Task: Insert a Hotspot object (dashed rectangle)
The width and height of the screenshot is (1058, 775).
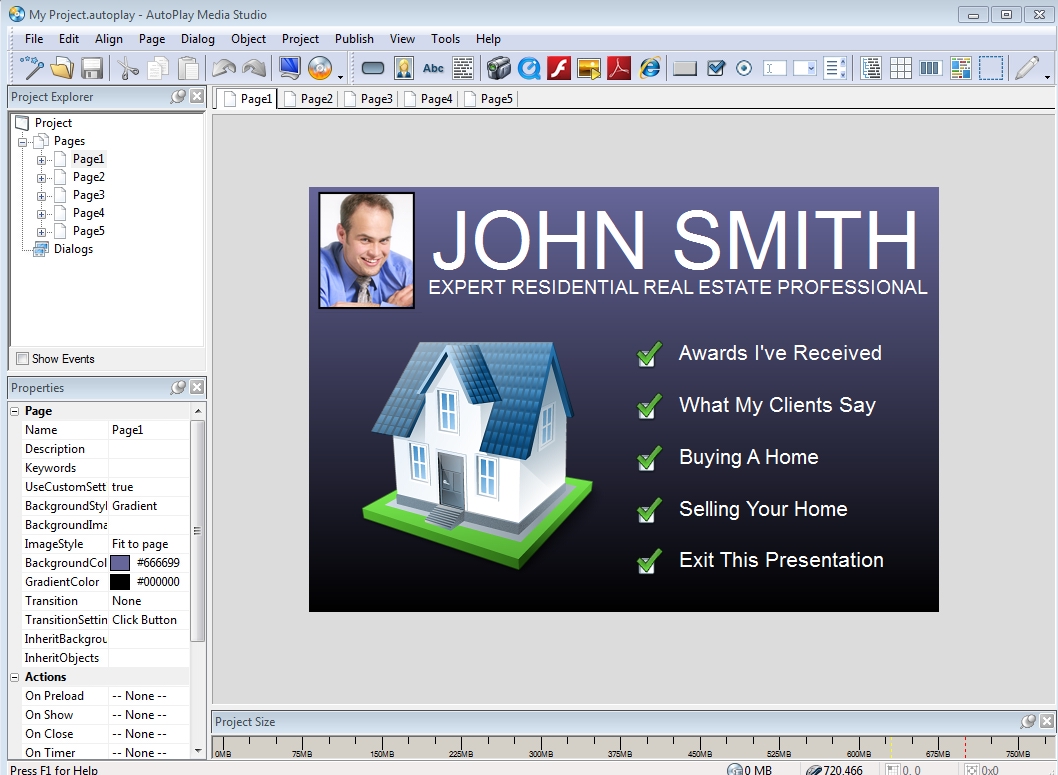Action: pyautogui.click(x=991, y=68)
